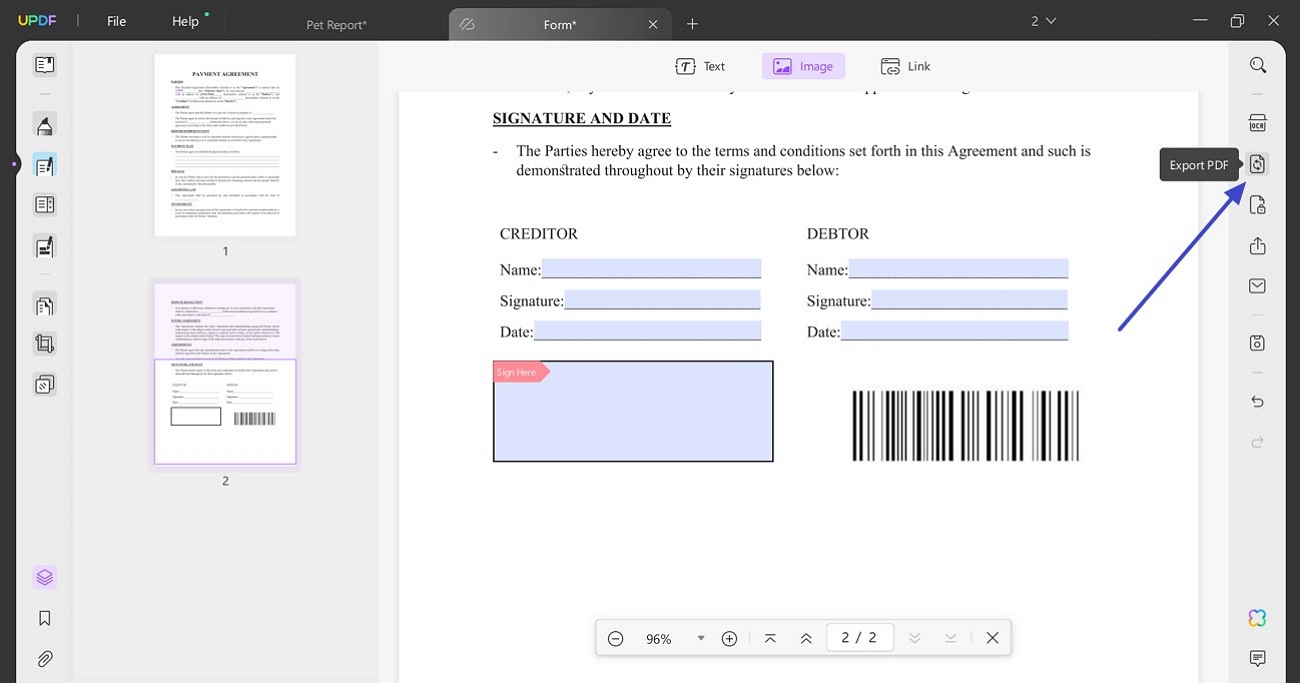Viewport: 1300px width, 683px height.
Task: Toggle Image editing mode off
Action: pos(803,65)
